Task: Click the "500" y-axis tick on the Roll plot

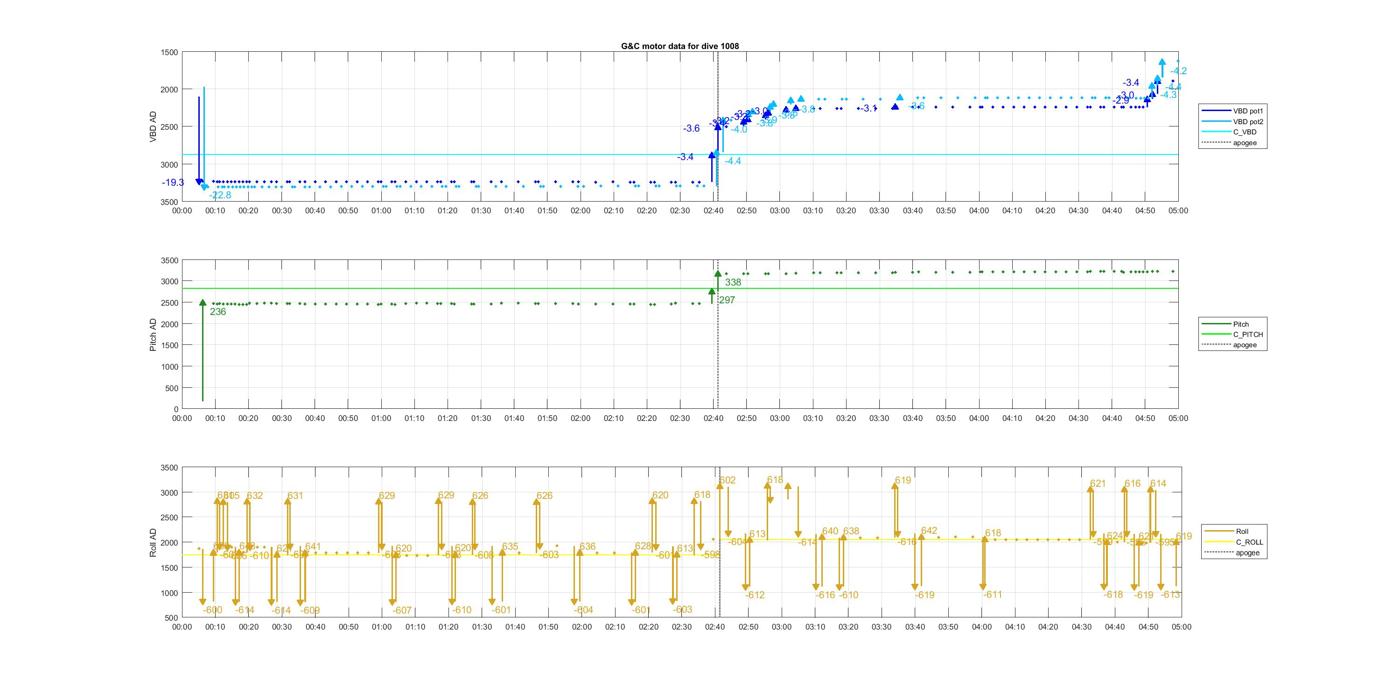Action: click(x=173, y=618)
